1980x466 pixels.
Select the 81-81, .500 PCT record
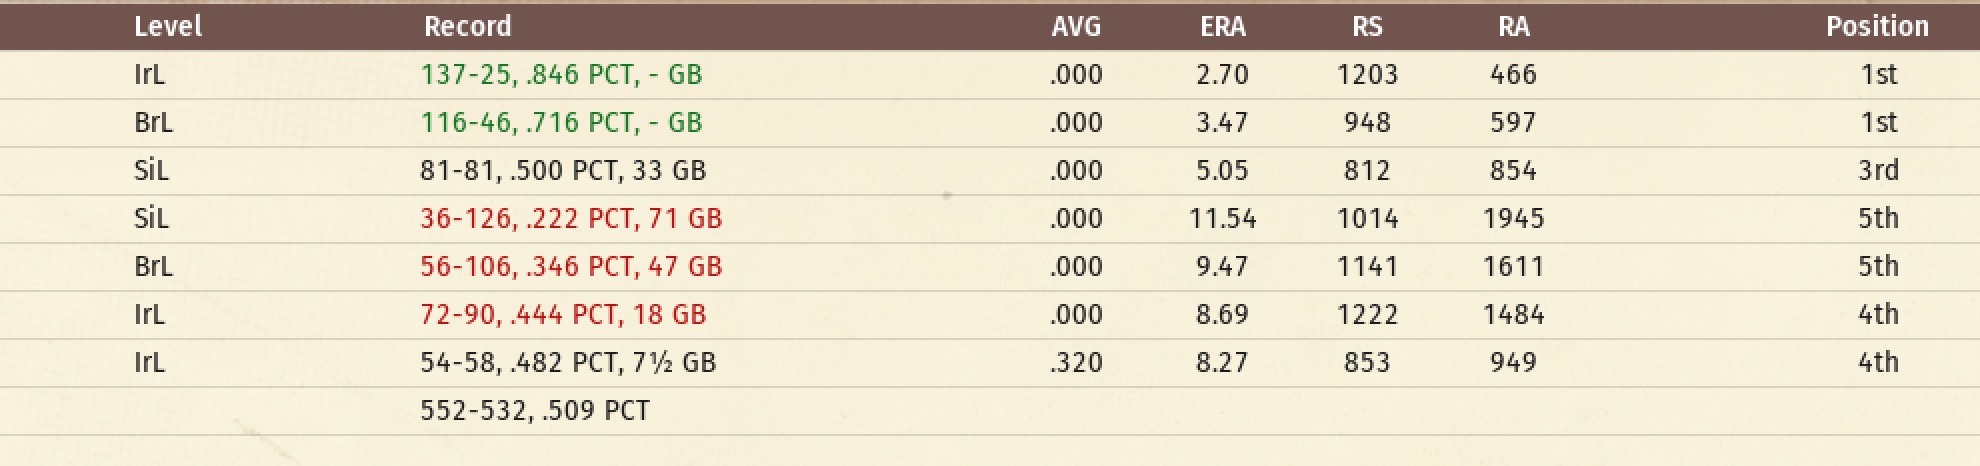pos(563,170)
